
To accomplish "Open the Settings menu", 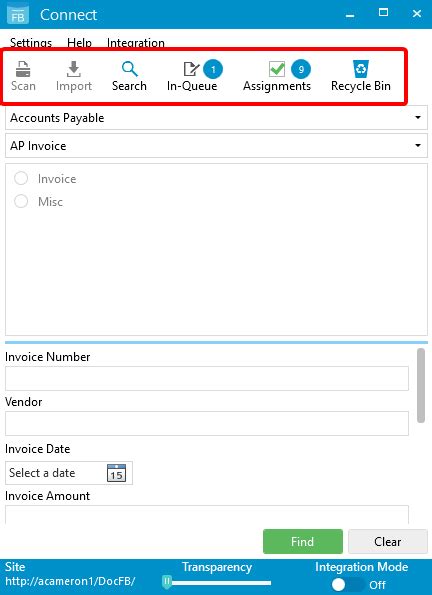I will [x=31, y=42].
